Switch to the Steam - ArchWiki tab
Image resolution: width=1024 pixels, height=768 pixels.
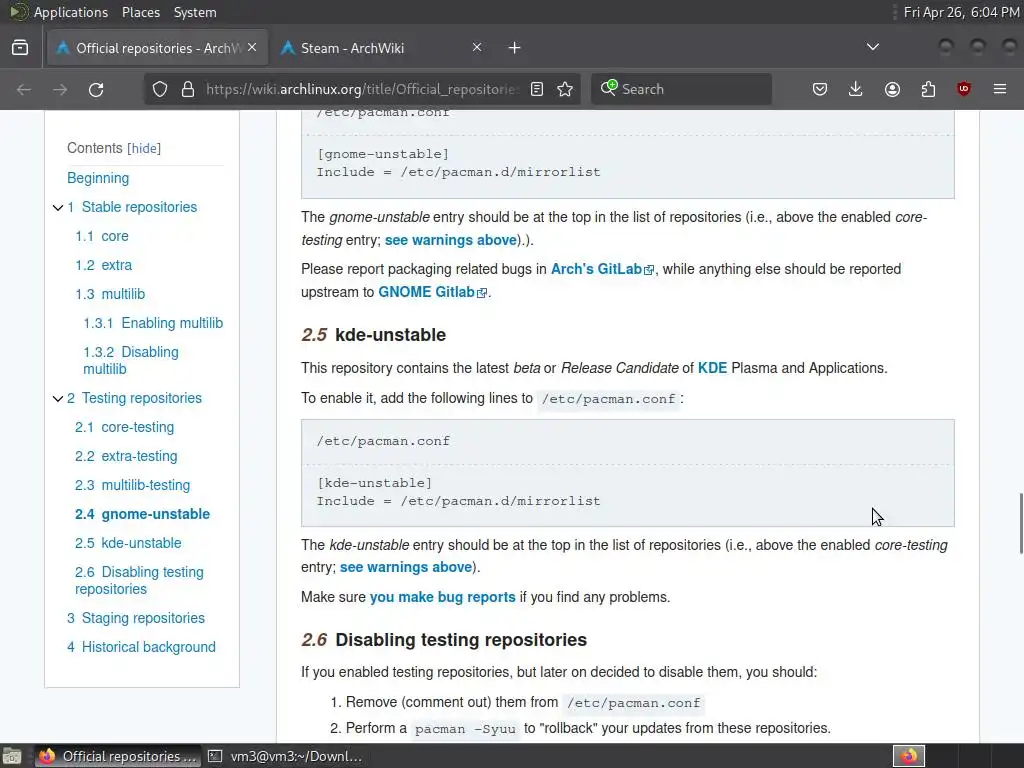381,48
